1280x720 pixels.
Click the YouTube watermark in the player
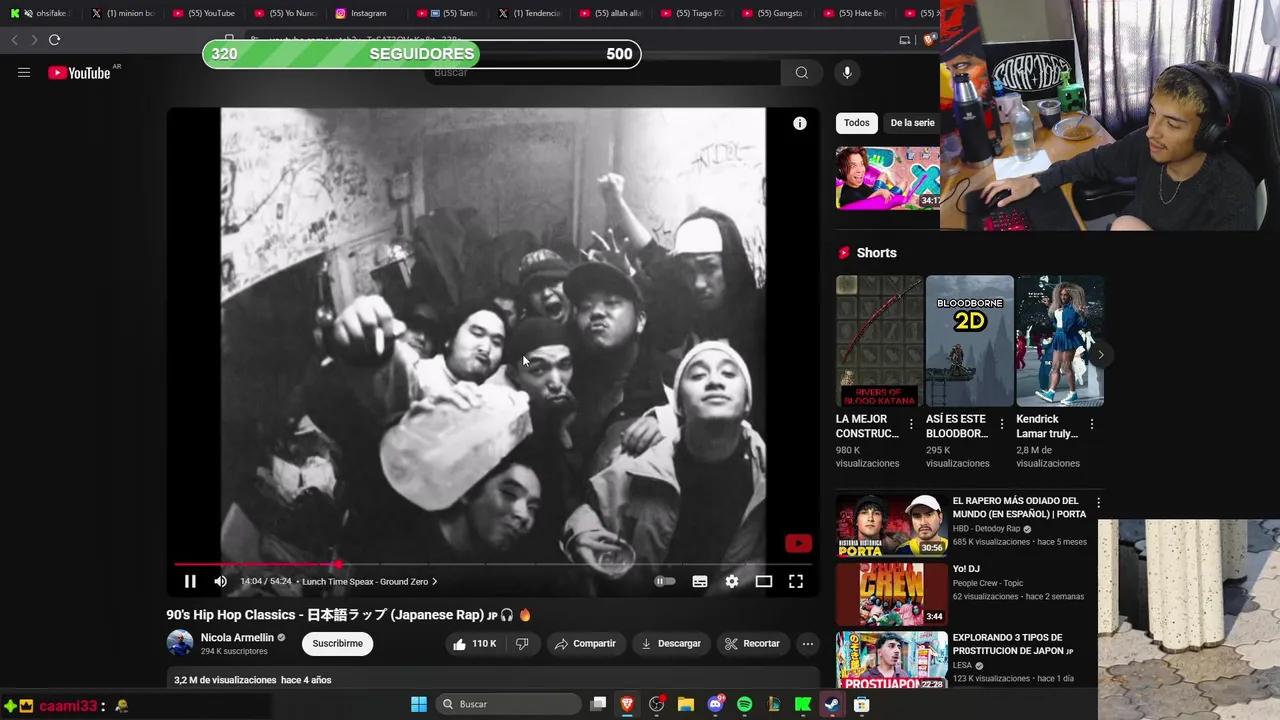coord(798,543)
